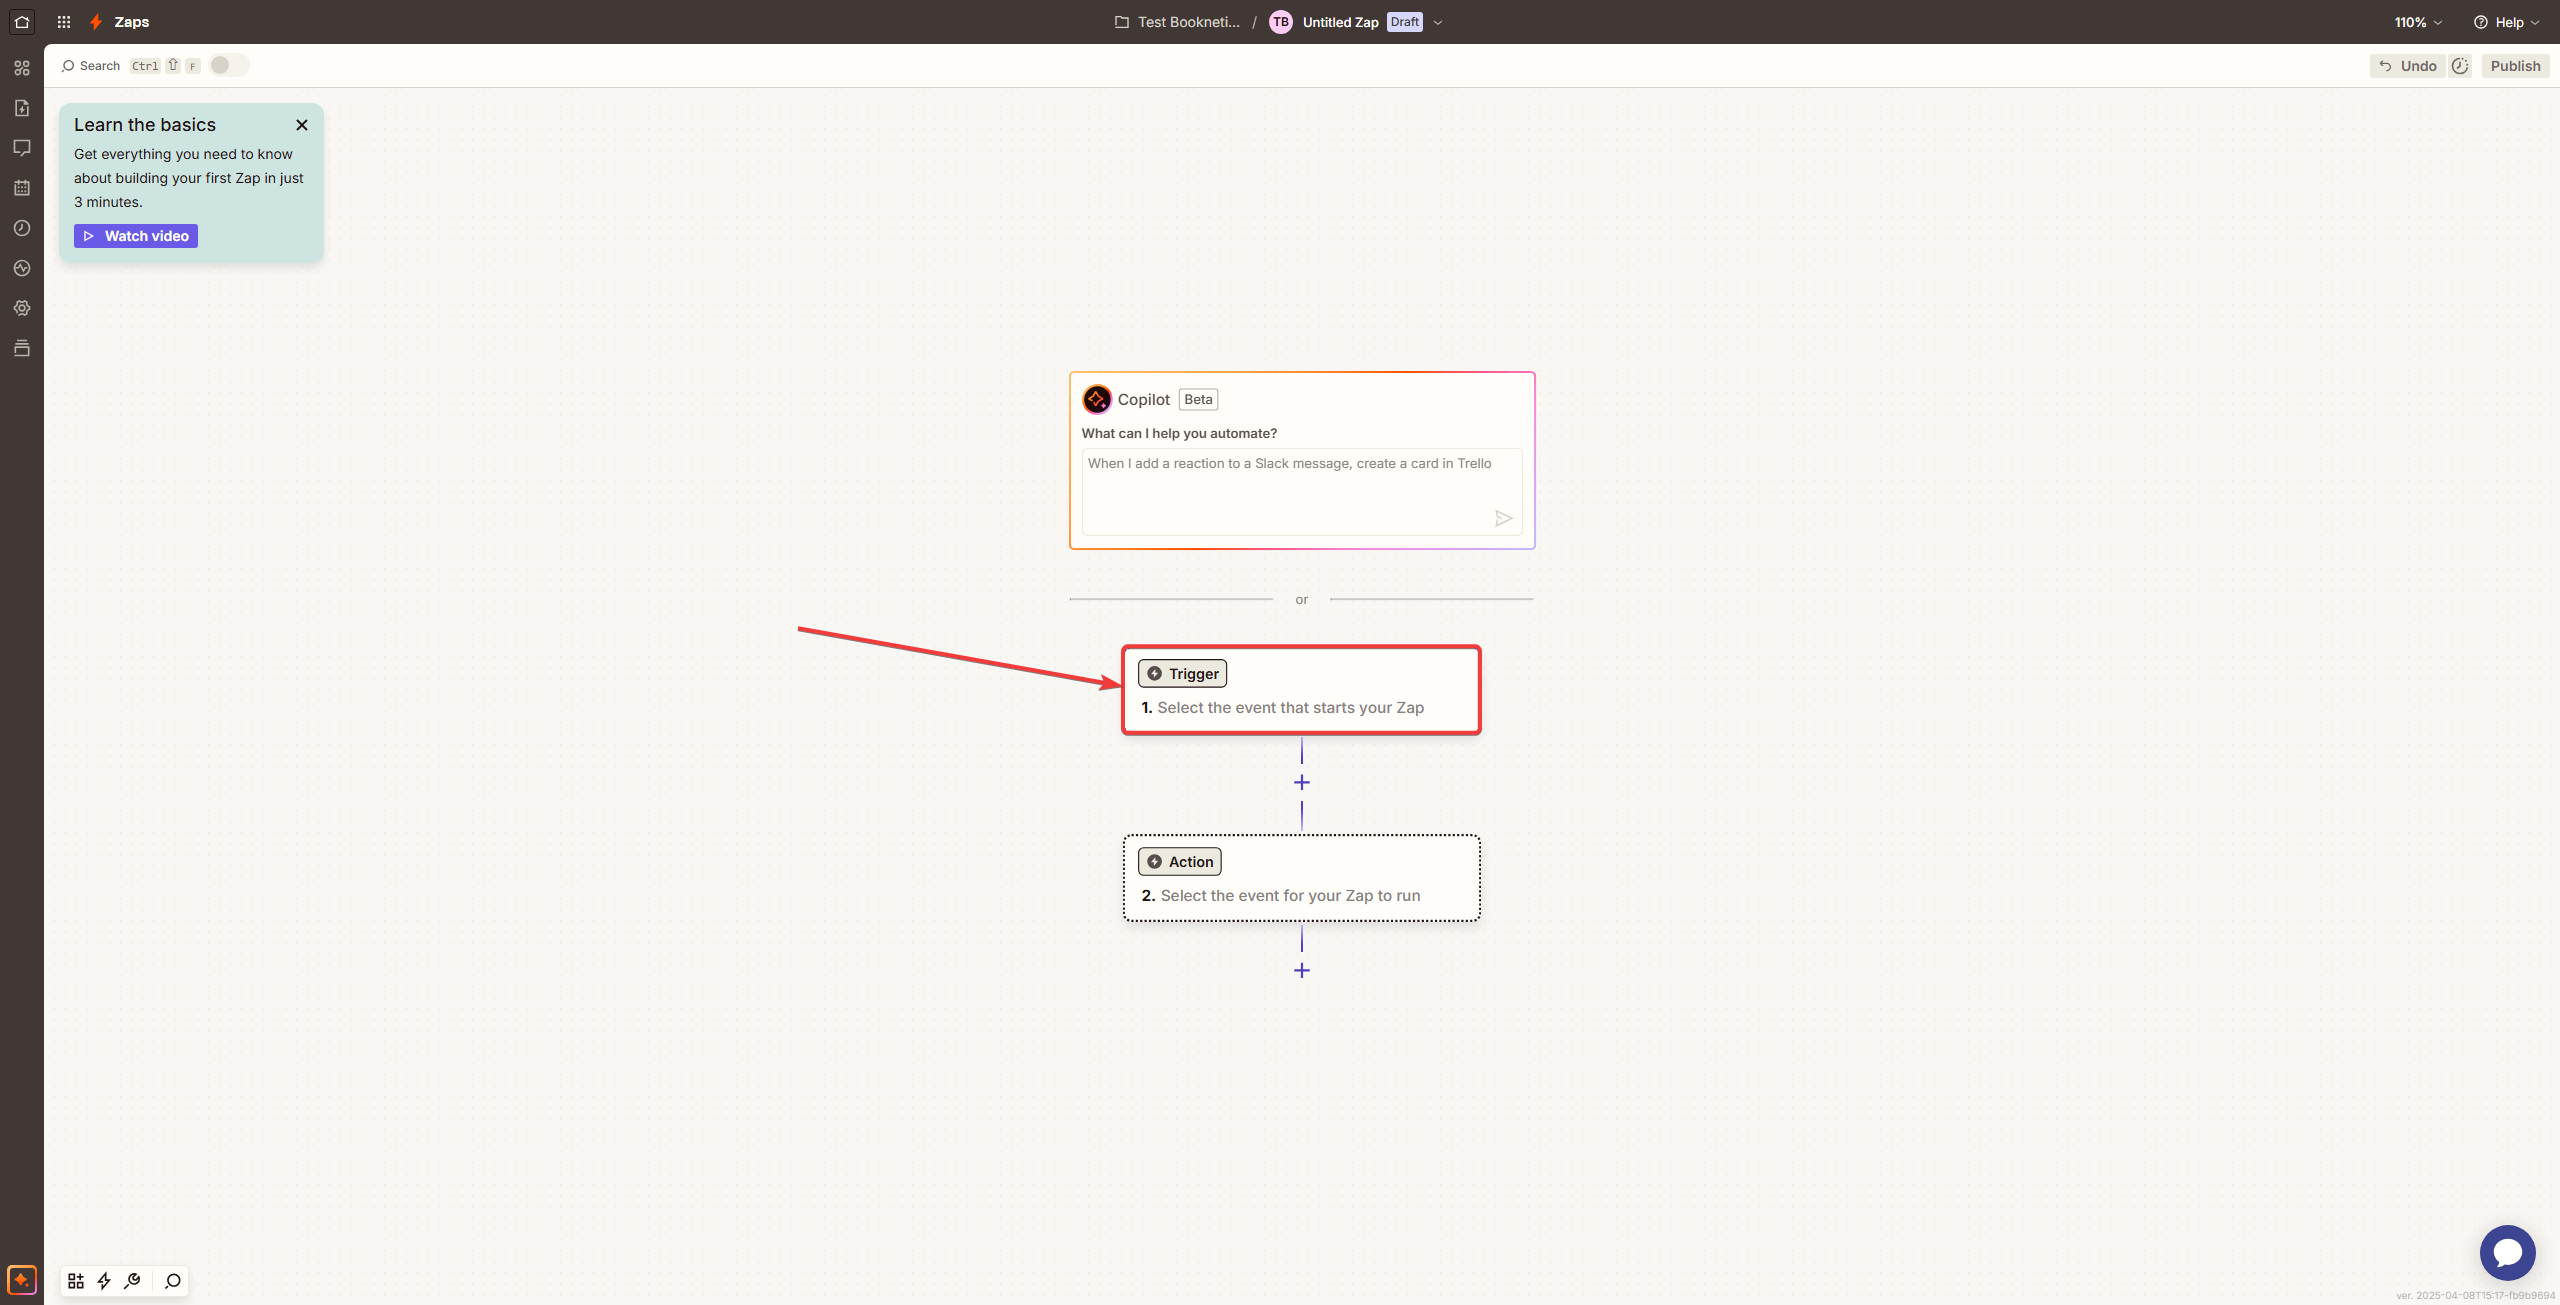2560x1305 pixels.
Task: Open the advanced settings gear icon in sidebar
Action: tap(22, 308)
